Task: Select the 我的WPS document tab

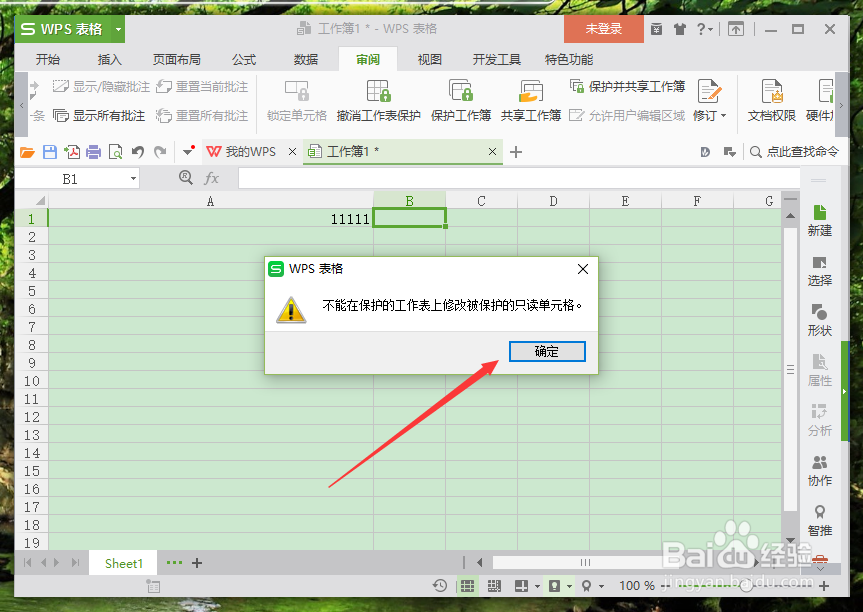Action: click(x=245, y=152)
